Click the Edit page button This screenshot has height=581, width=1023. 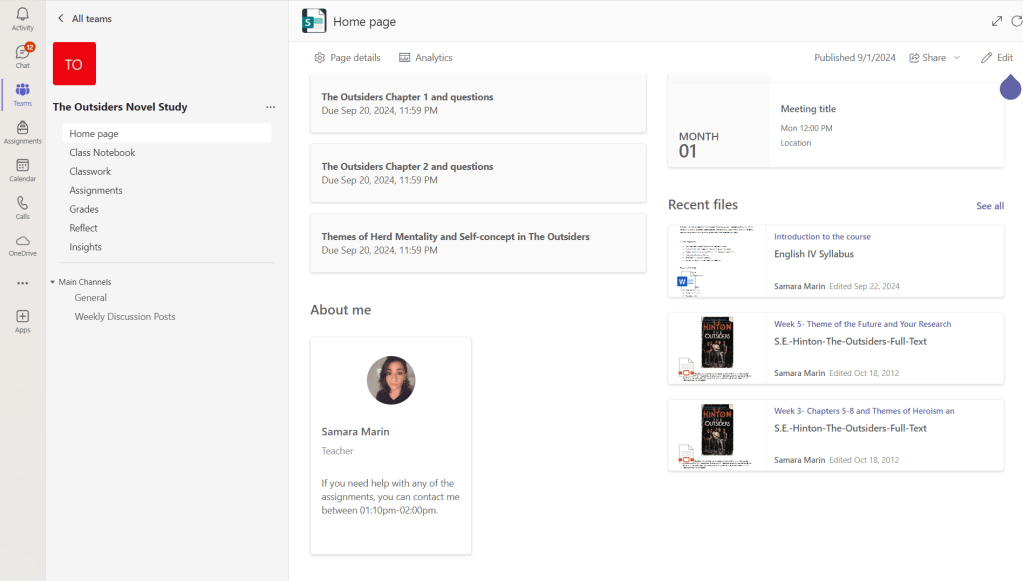click(x=996, y=58)
